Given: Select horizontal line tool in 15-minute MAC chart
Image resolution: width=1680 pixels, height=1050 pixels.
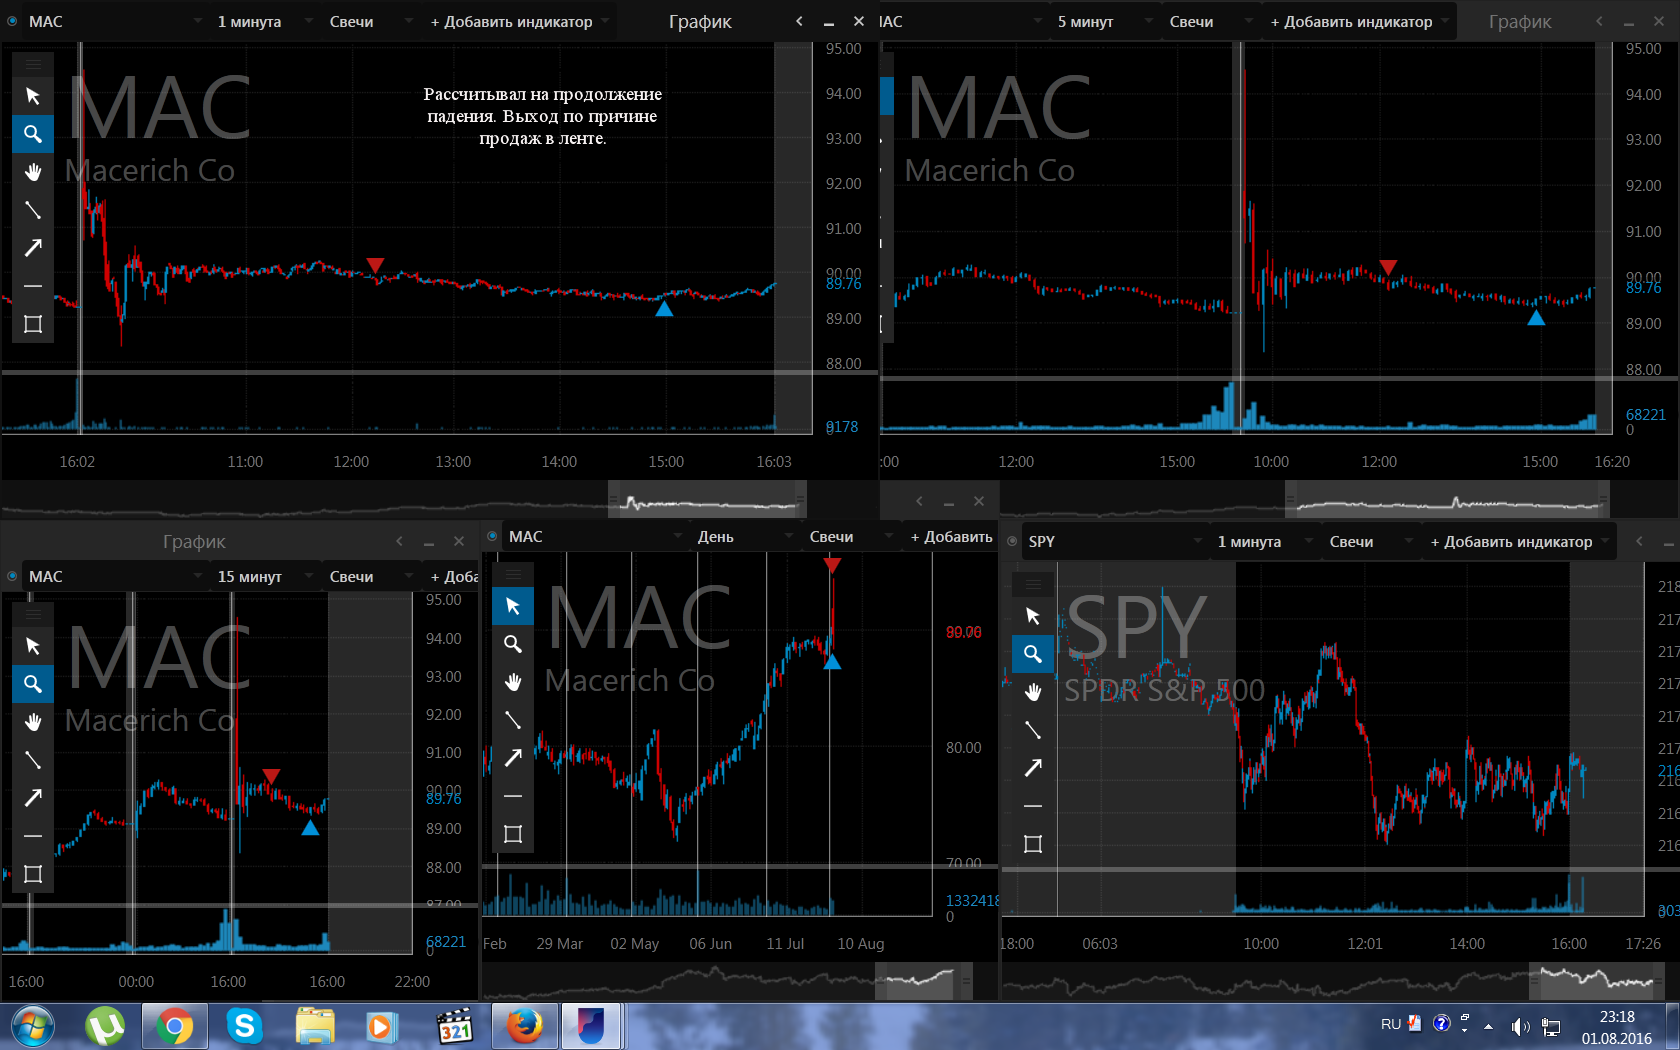Looking at the screenshot, I should tap(33, 836).
